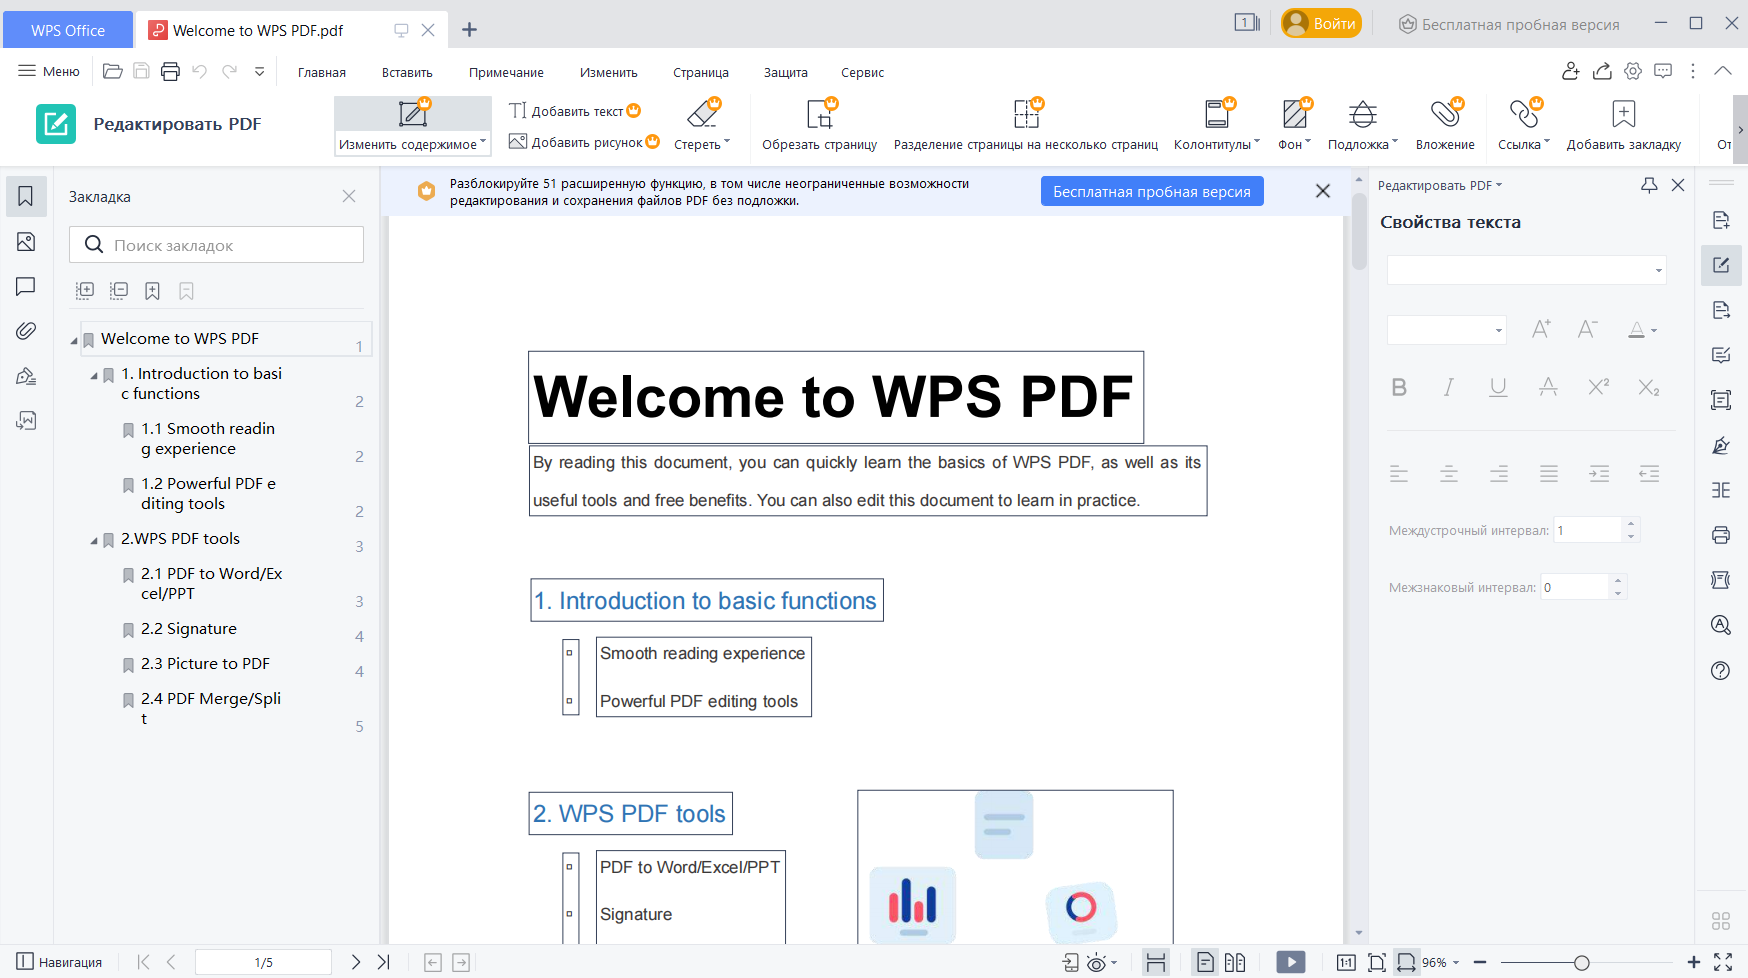
Task: Open the '2.3 Picture to PDF' bookmark
Action: point(205,663)
